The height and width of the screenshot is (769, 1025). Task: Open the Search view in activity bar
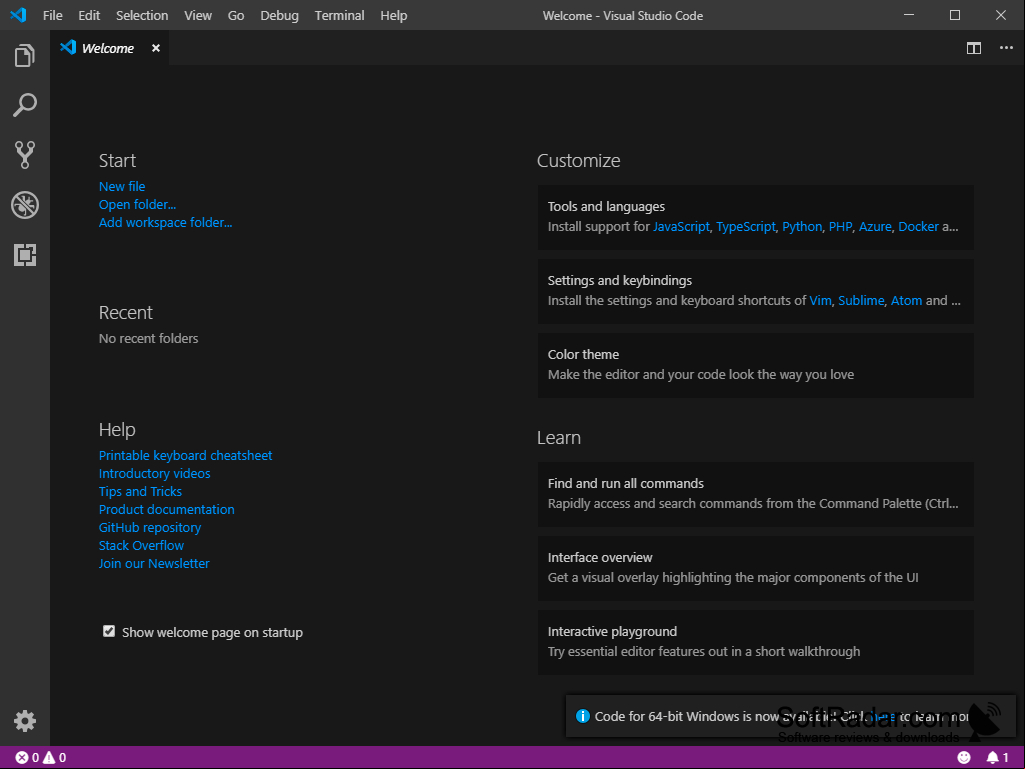click(25, 105)
